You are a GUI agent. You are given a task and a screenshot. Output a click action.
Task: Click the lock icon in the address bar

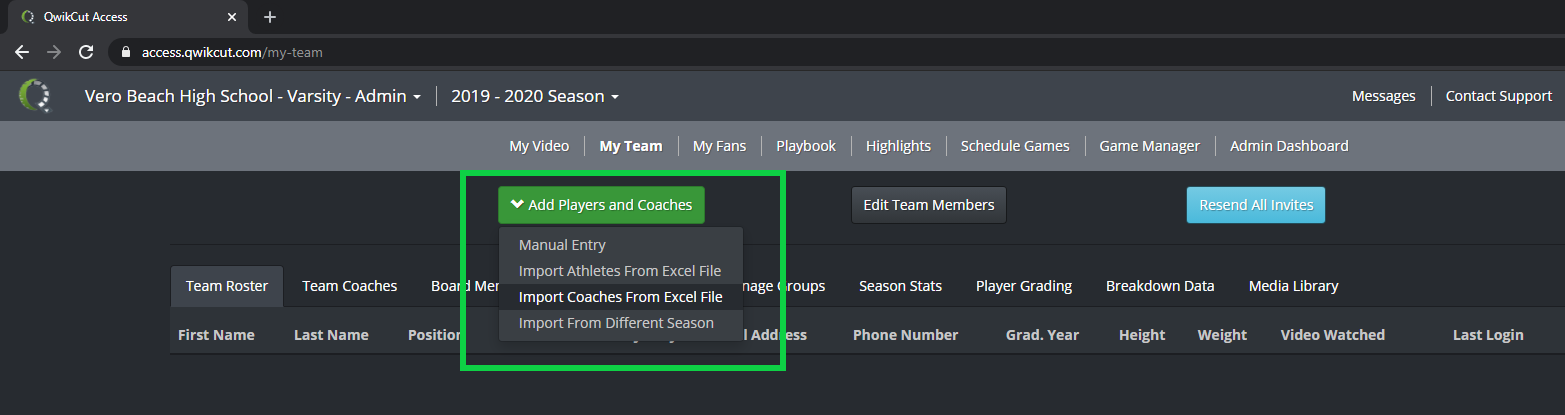click(126, 52)
